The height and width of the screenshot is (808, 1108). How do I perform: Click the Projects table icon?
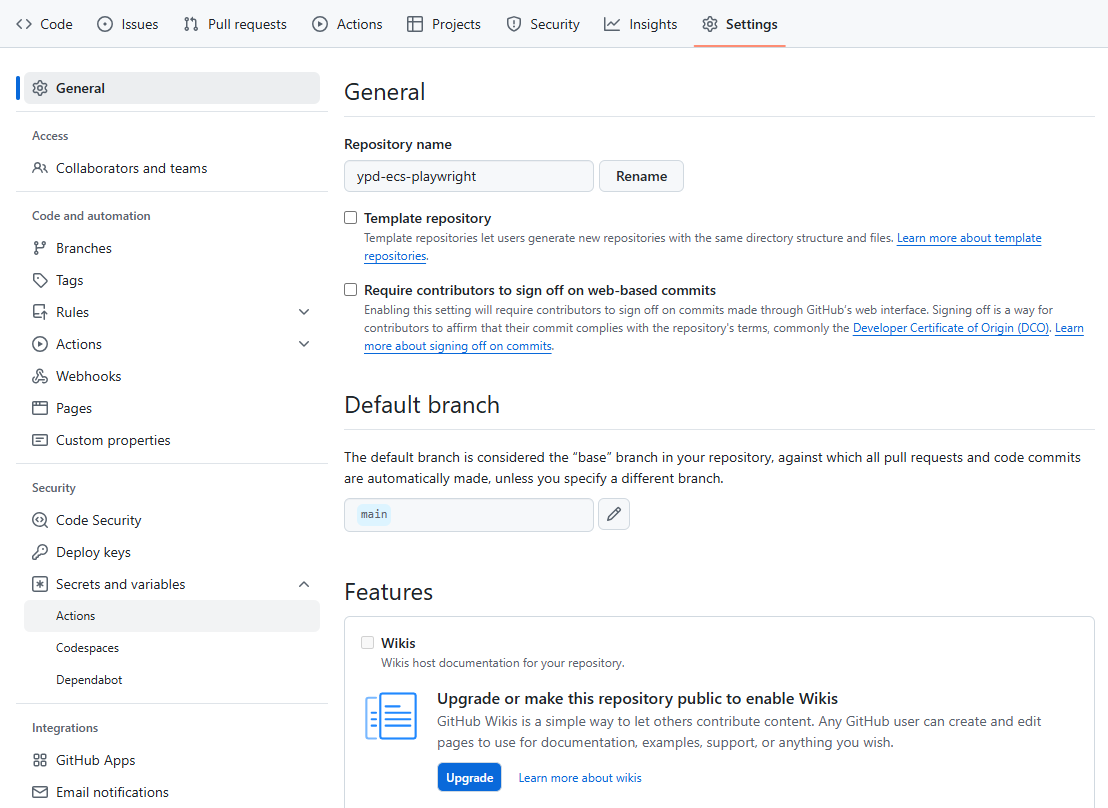click(415, 24)
